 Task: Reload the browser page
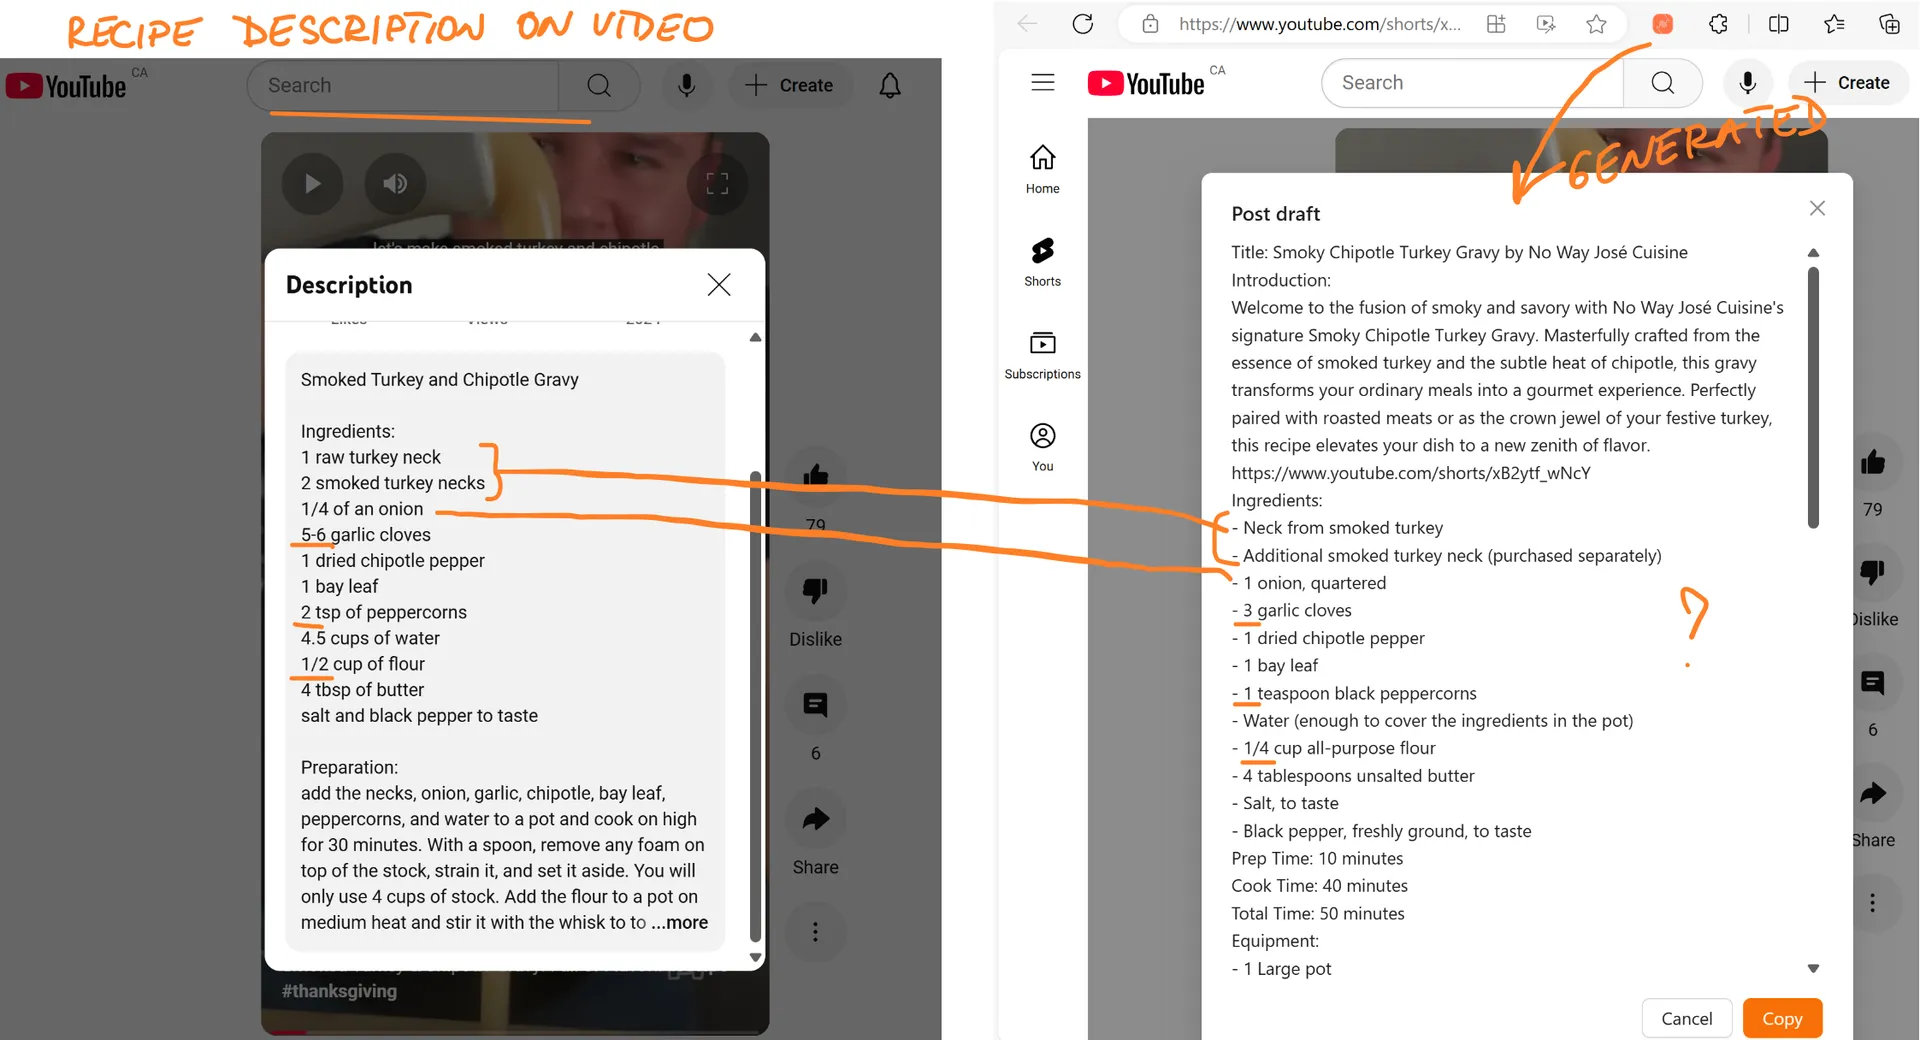1083,24
